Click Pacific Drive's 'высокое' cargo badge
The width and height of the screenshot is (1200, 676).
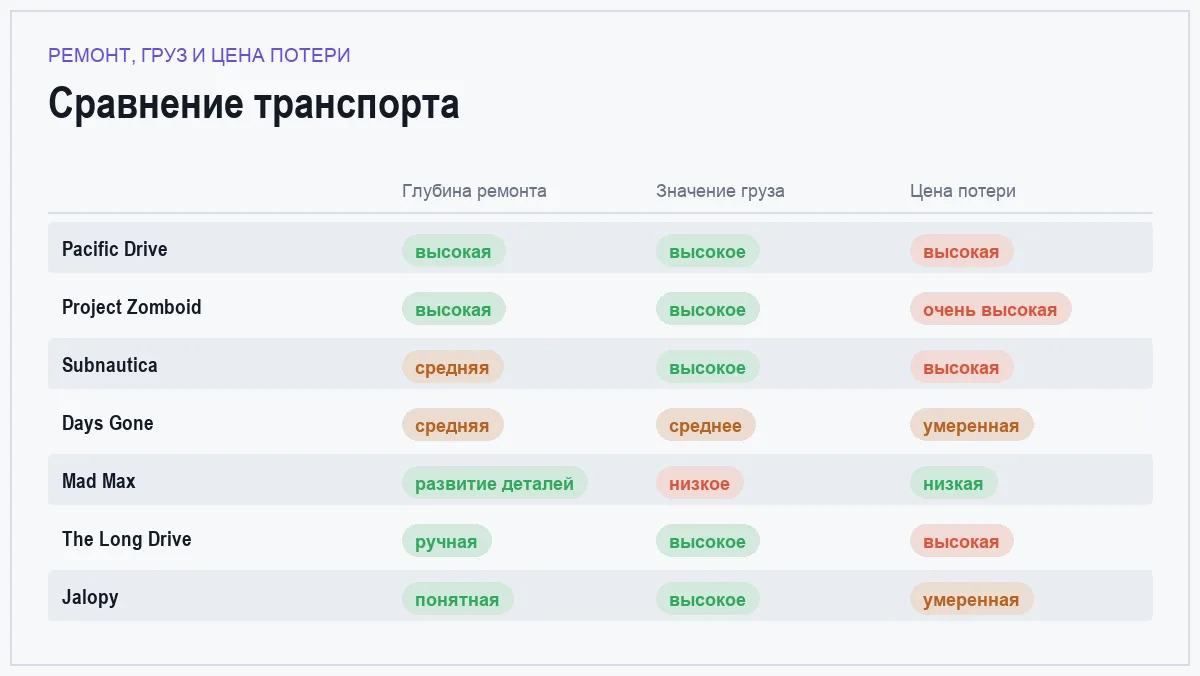pos(708,251)
